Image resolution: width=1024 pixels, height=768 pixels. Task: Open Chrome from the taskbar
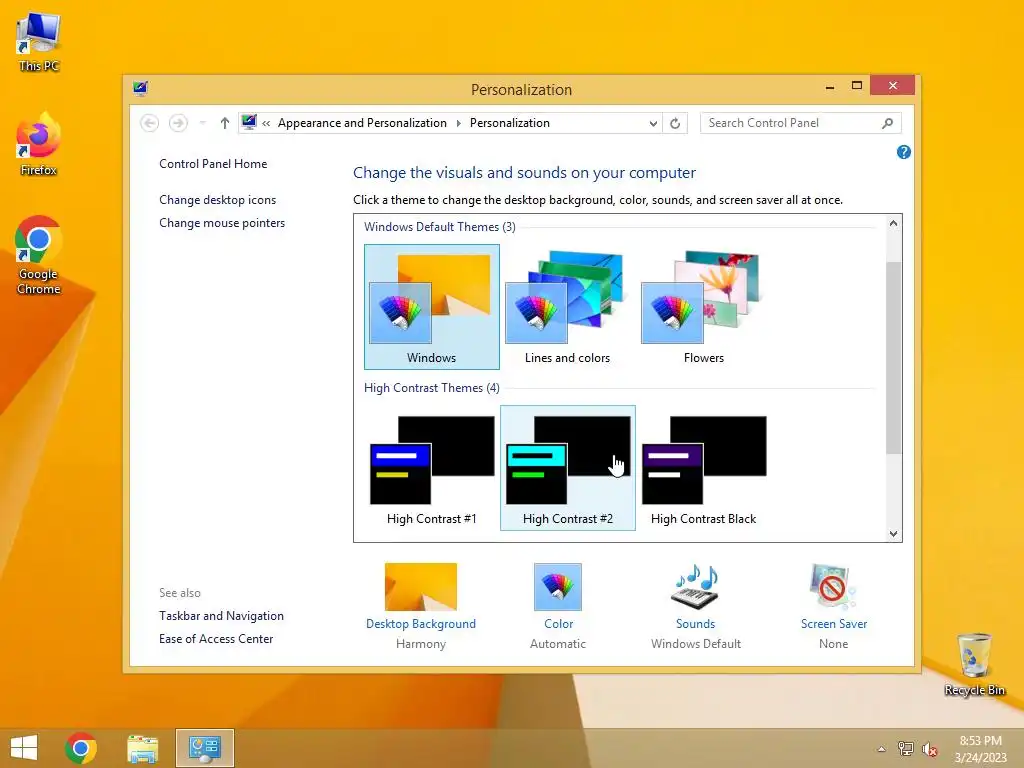pyautogui.click(x=81, y=748)
